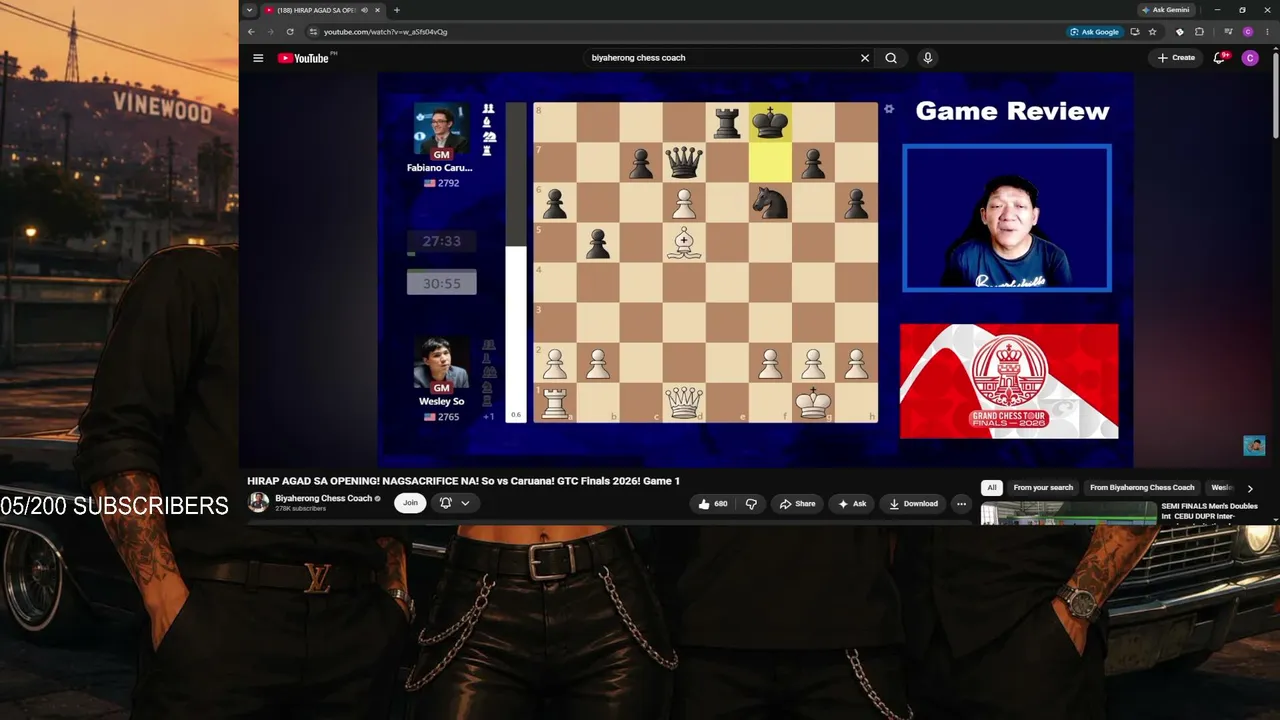Click the video title text
The height and width of the screenshot is (720, 1280).
click(x=463, y=481)
